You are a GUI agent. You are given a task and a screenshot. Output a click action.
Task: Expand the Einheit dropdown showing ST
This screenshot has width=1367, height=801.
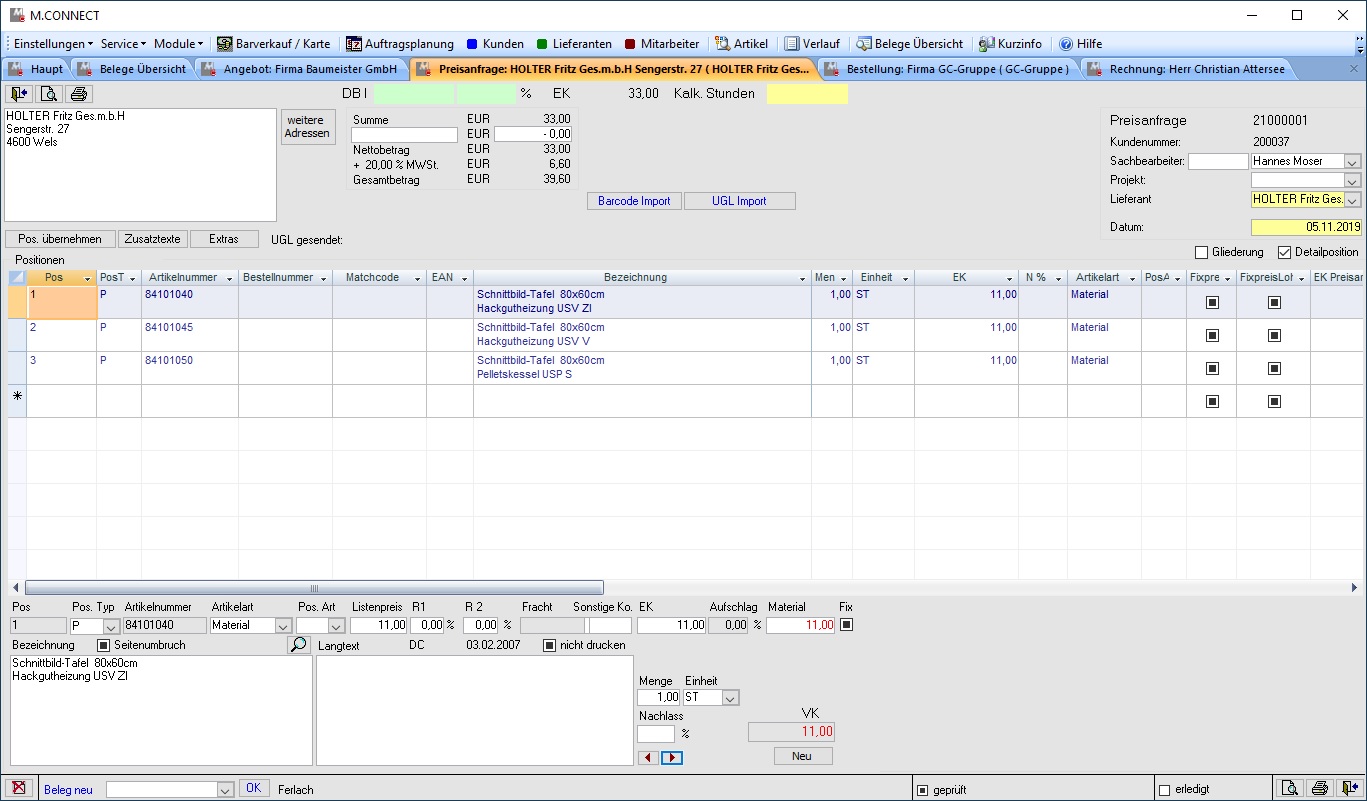[730, 698]
